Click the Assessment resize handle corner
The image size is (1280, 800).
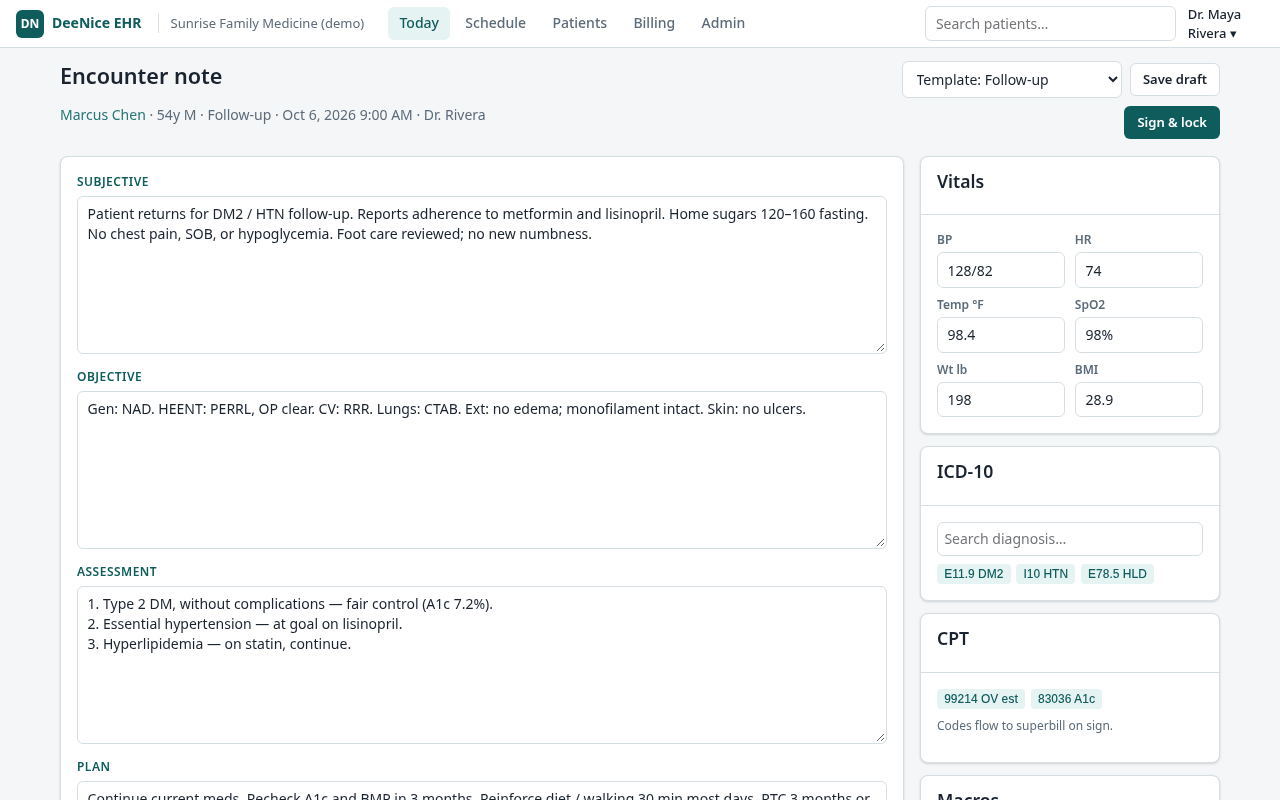click(880, 737)
